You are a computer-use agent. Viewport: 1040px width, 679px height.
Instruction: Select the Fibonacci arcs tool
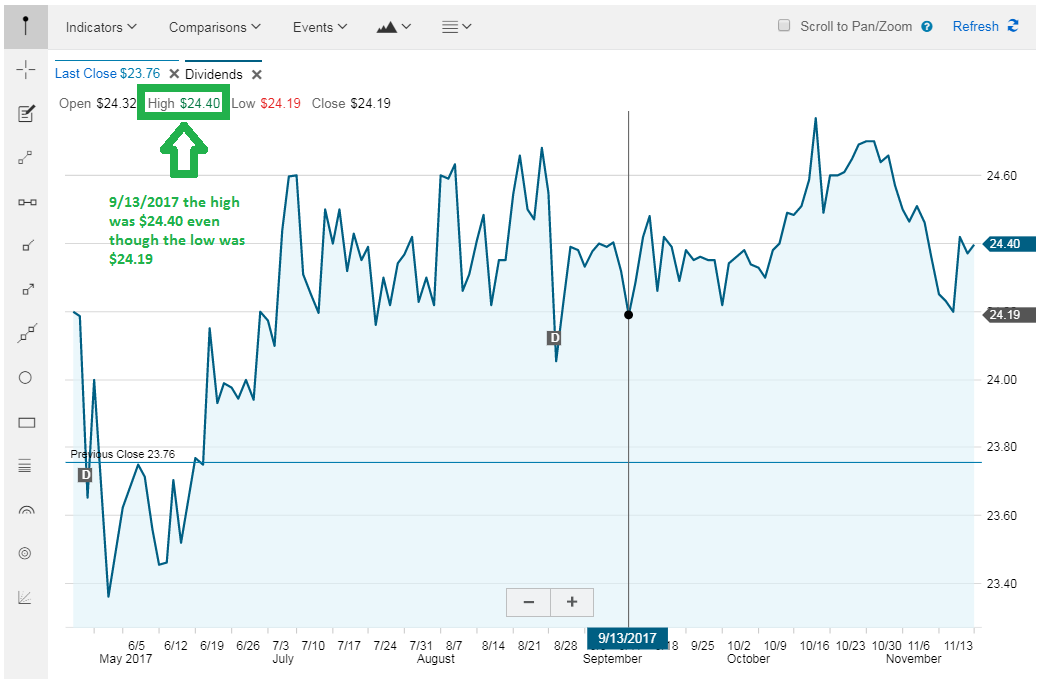26,510
